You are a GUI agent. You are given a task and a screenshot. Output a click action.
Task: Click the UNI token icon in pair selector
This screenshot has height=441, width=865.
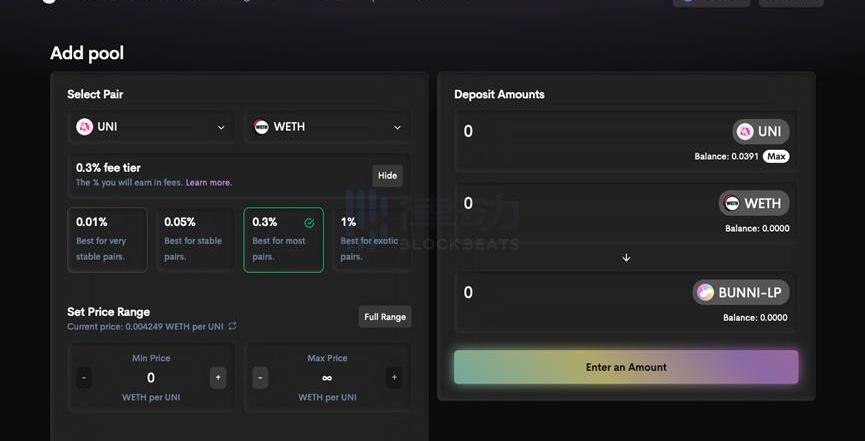tap(85, 127)
